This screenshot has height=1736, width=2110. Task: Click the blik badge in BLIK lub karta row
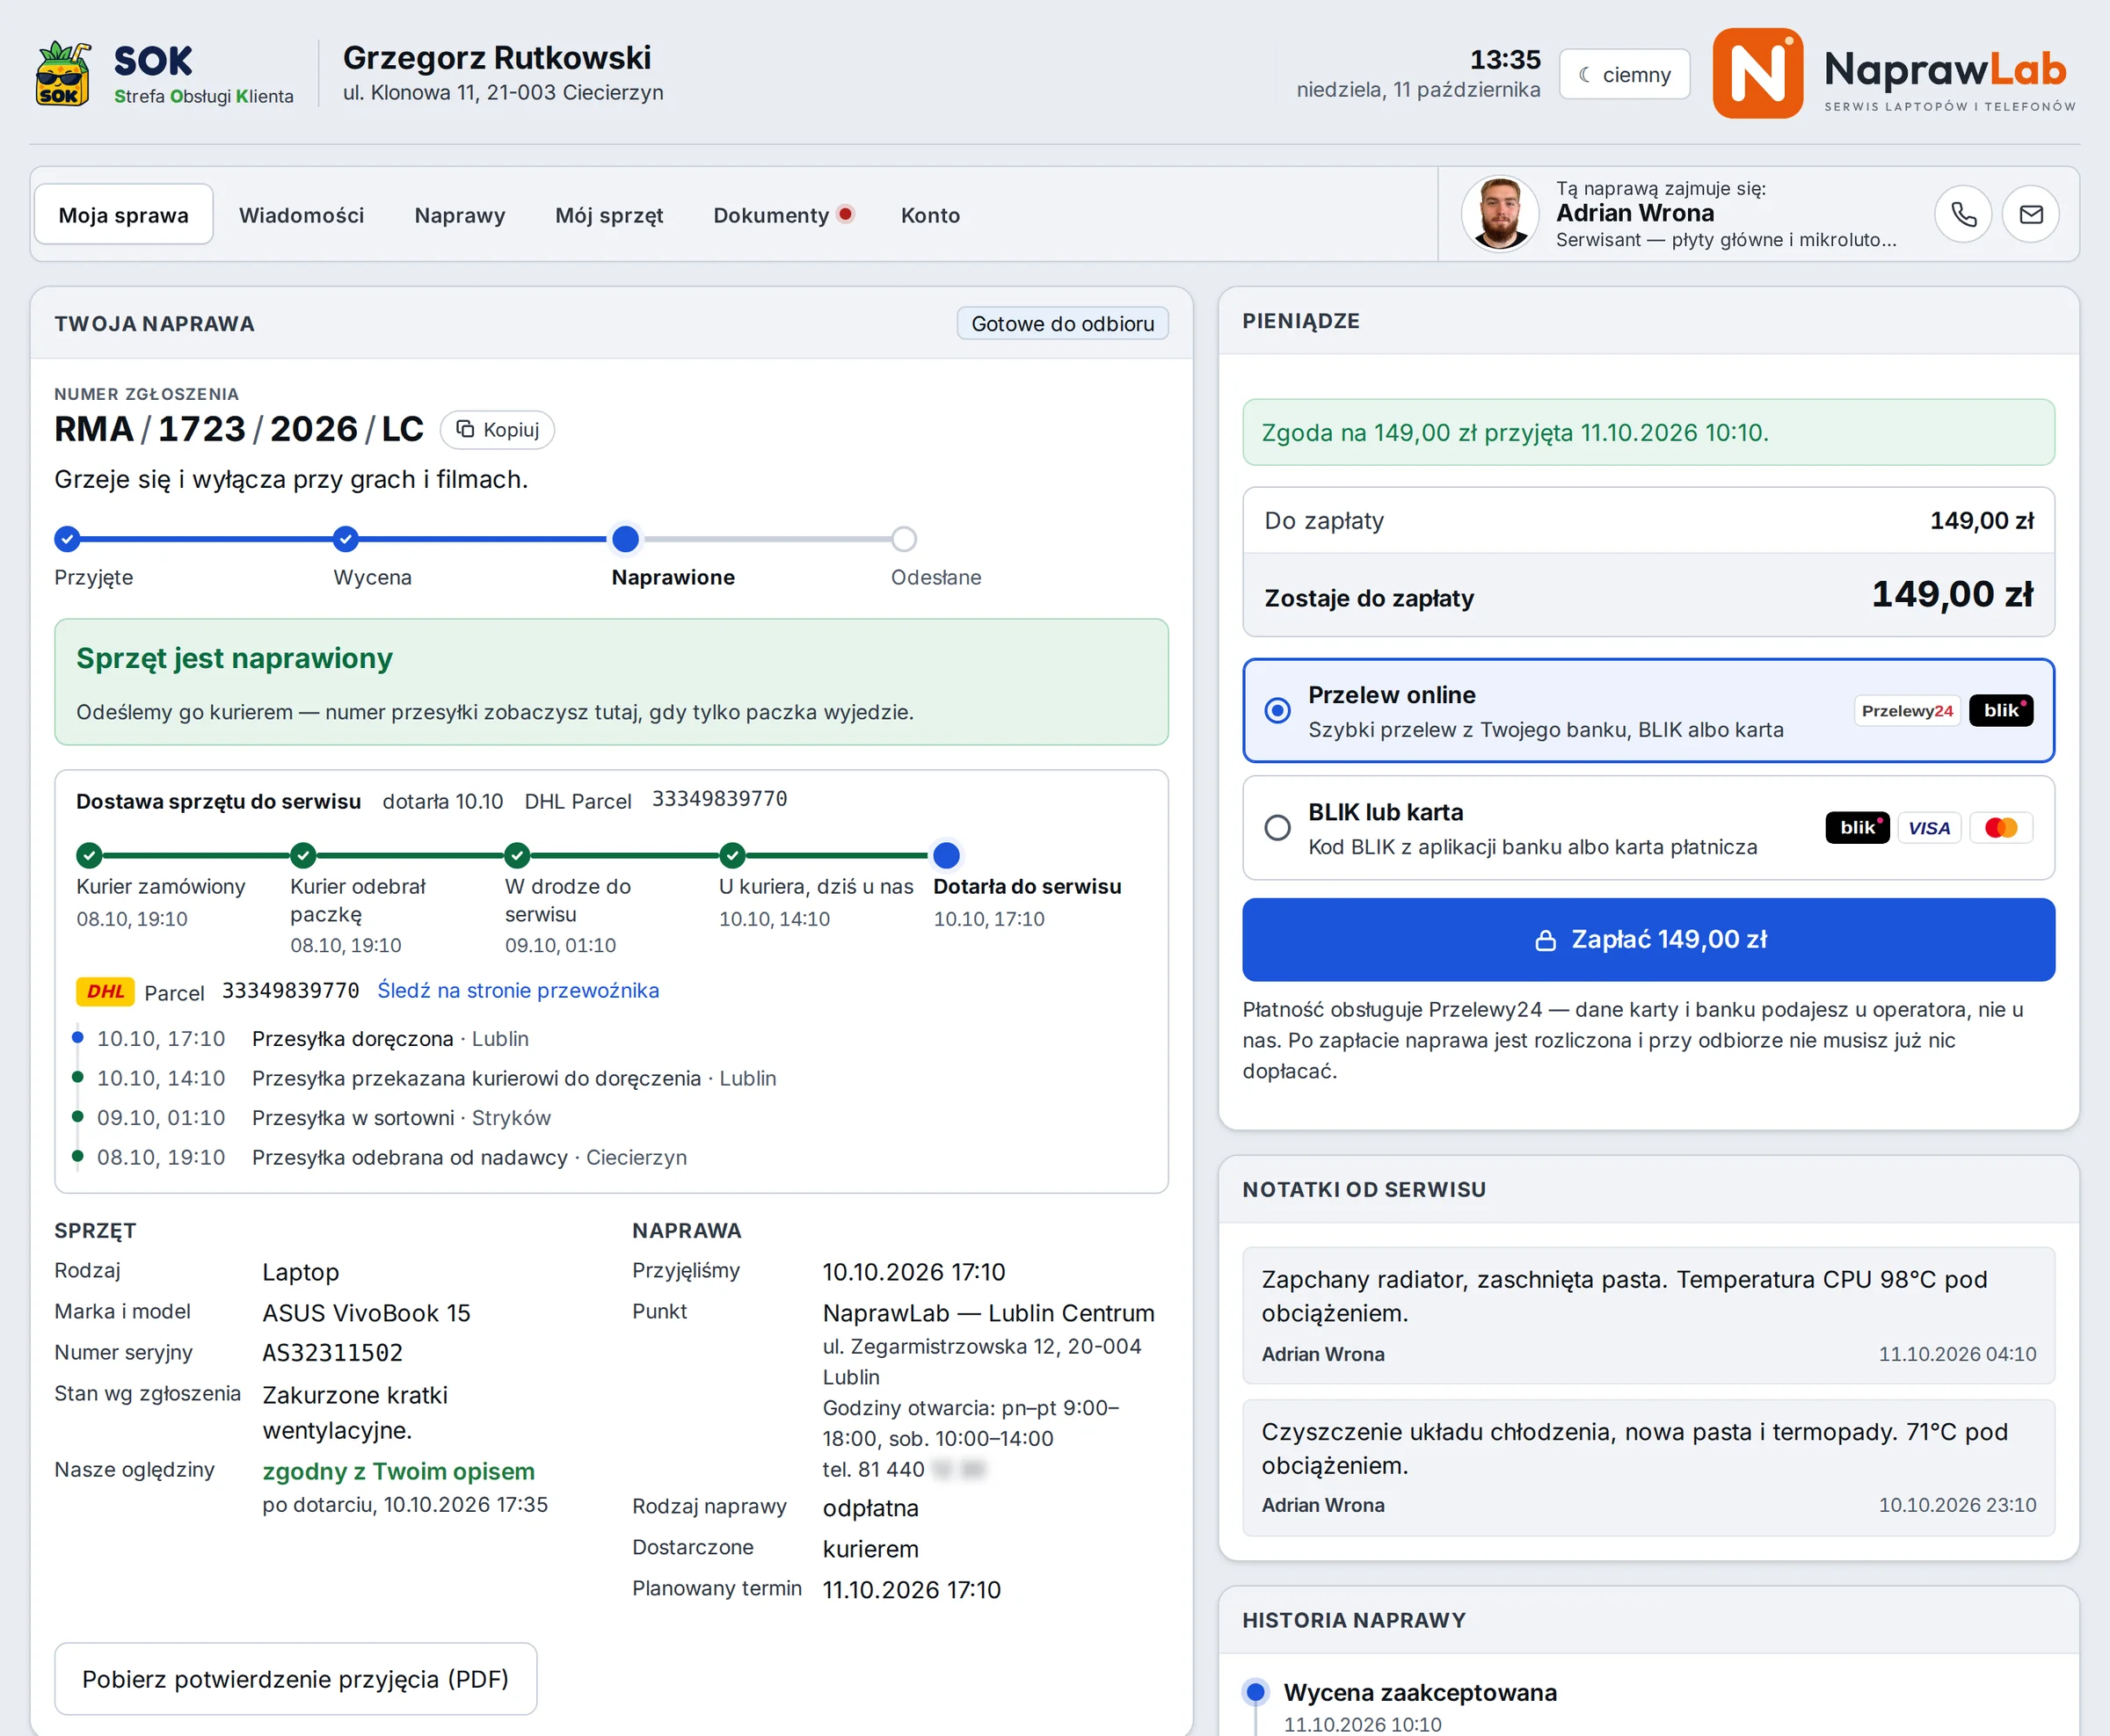pos(1856,828)
